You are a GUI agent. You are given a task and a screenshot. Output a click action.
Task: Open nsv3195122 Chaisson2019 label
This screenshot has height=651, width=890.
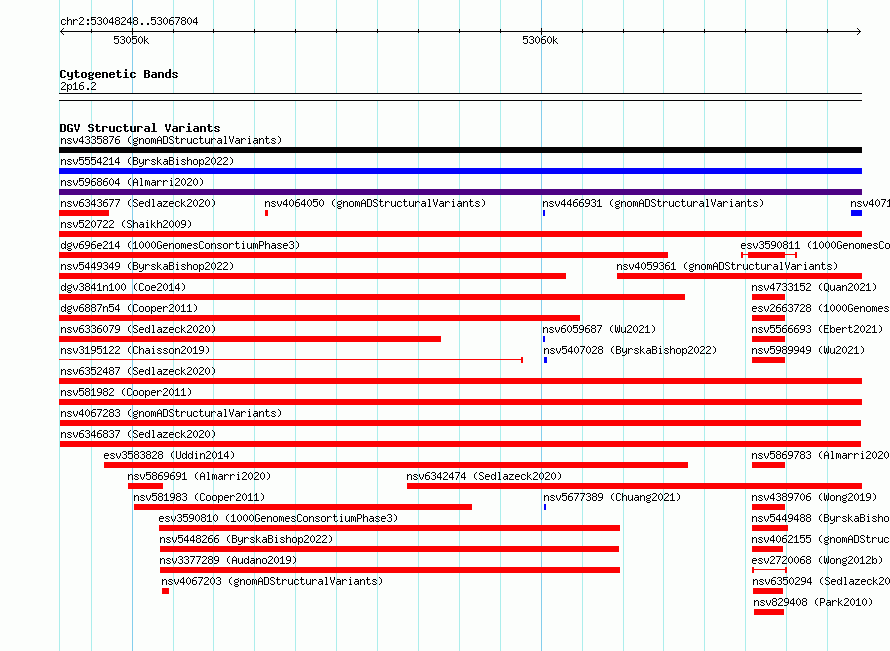(x=135, y=350)
